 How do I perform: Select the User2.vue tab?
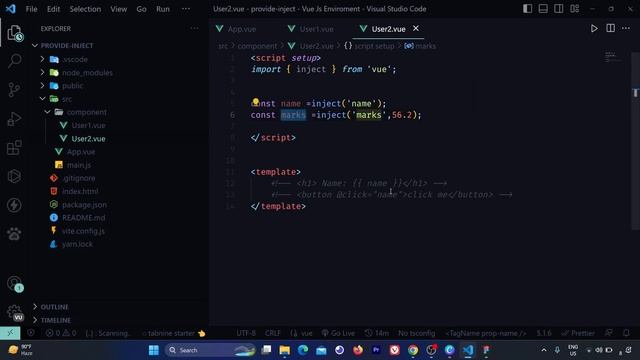[x=388, y=29]
